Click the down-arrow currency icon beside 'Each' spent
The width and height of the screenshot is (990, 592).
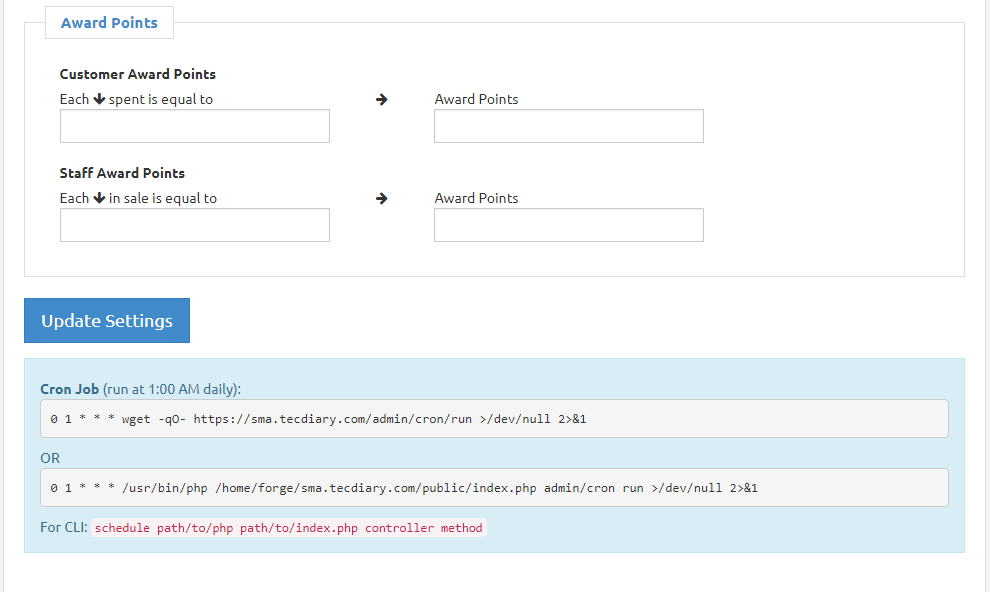coord(97,99)
